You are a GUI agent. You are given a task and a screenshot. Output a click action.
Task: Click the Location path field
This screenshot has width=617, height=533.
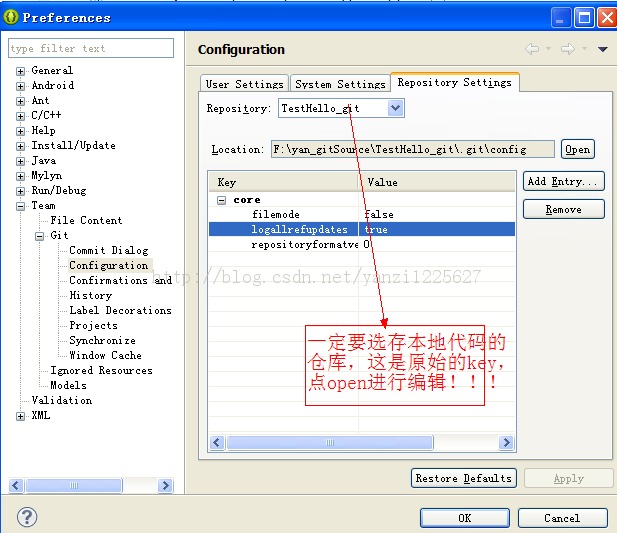(x=412, y=149)
